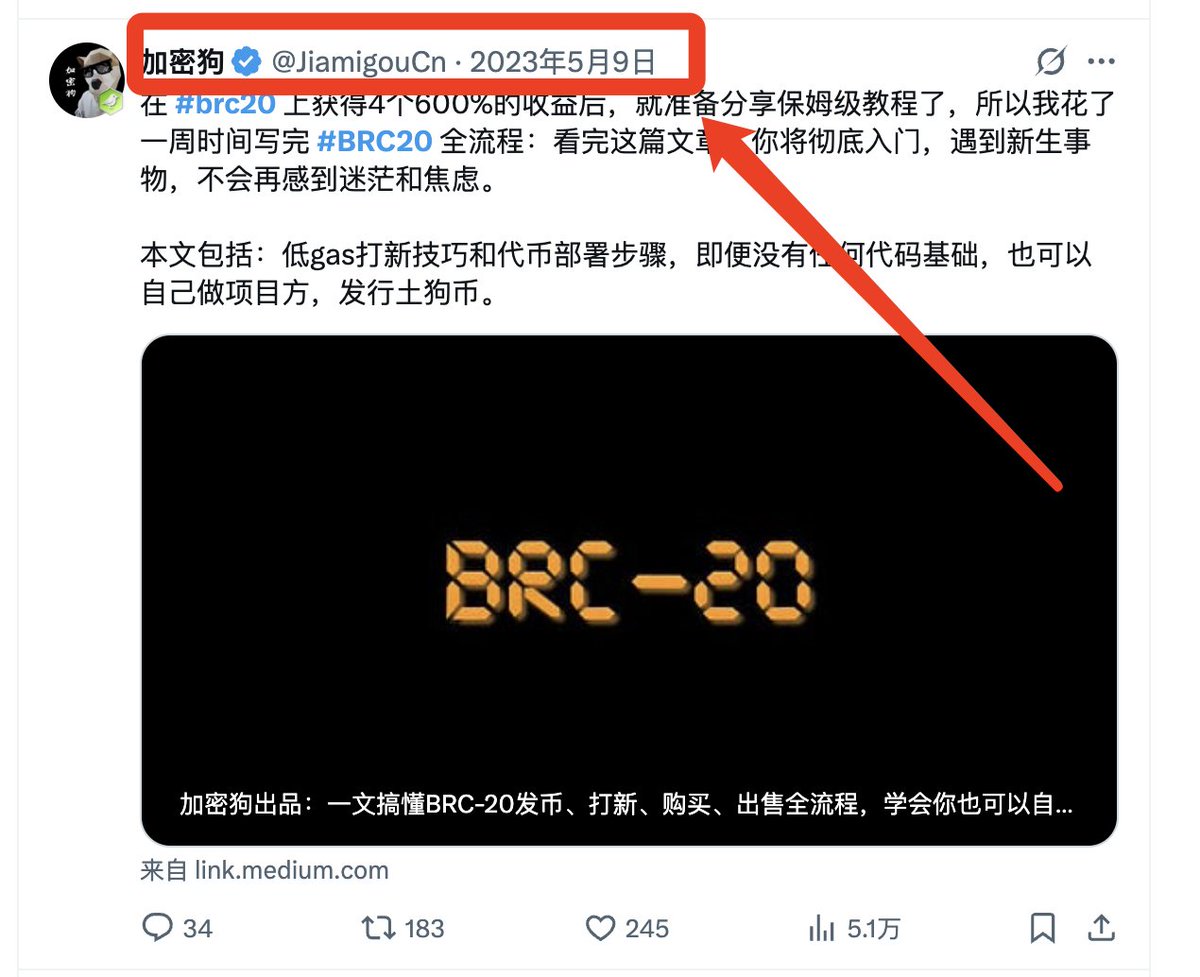The image size is (1200, 977).
Task: Bookmark this tweet
Action: (1042, 928)
